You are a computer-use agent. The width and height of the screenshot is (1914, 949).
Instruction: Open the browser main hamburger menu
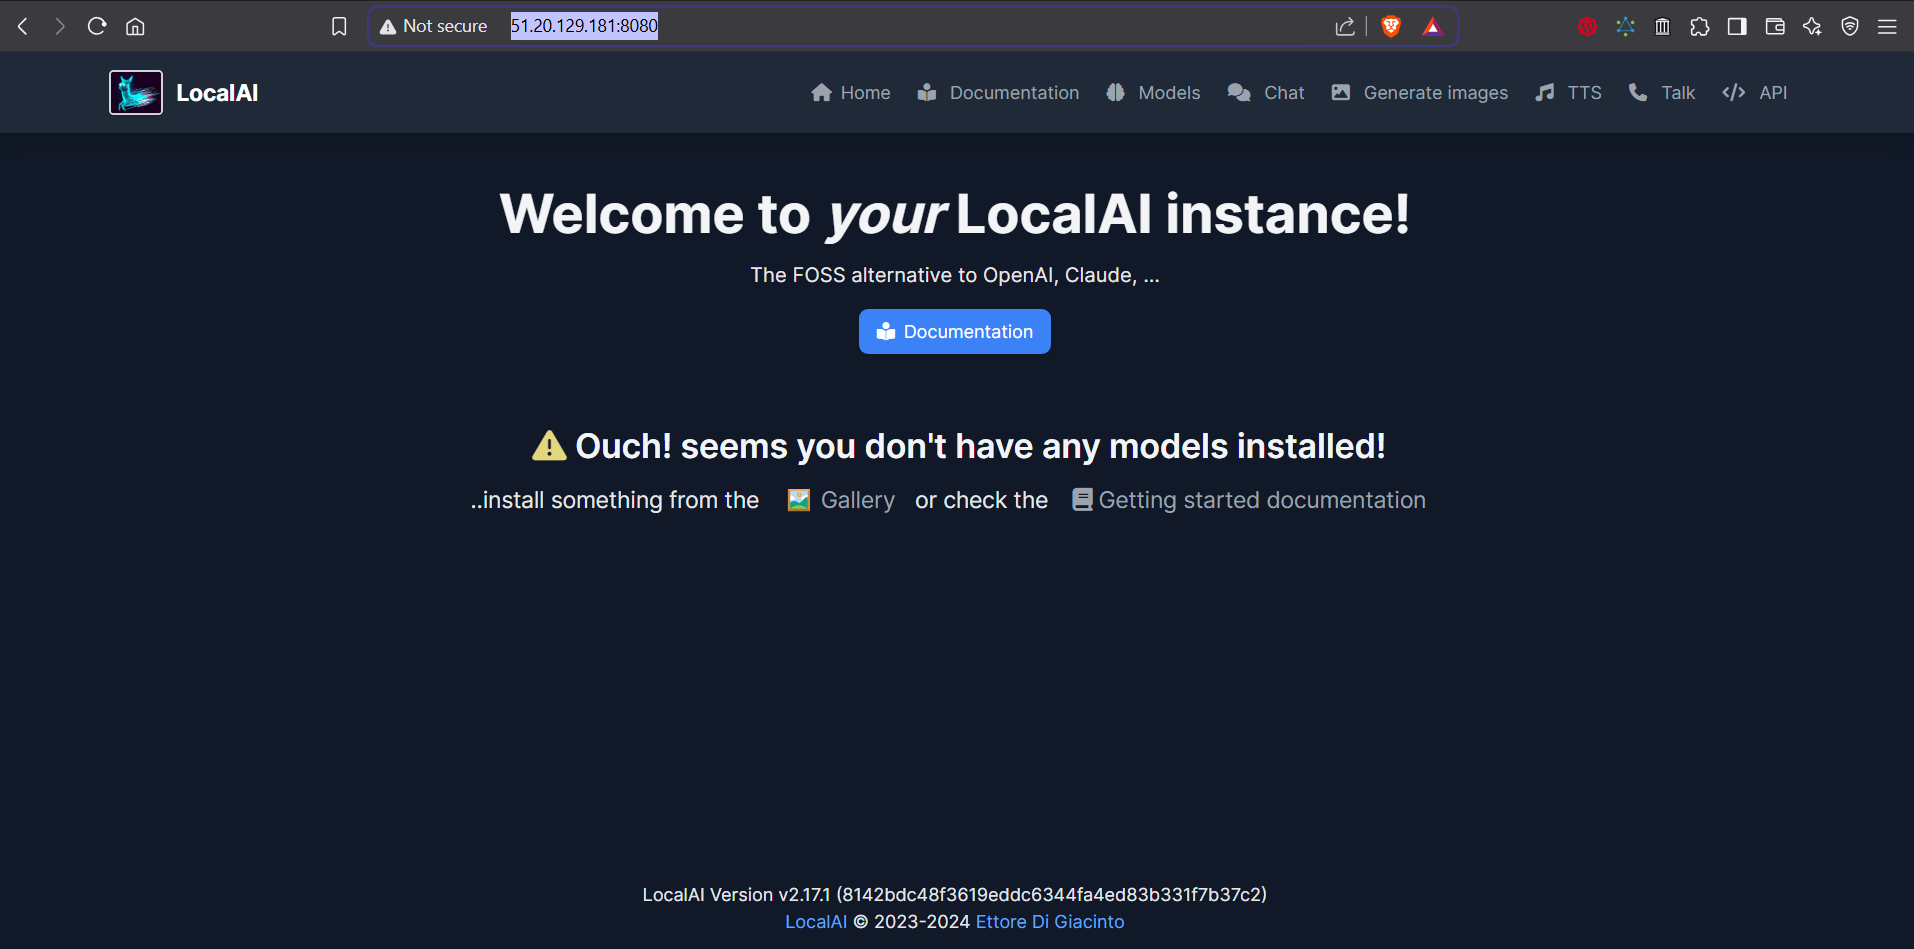1887,26
